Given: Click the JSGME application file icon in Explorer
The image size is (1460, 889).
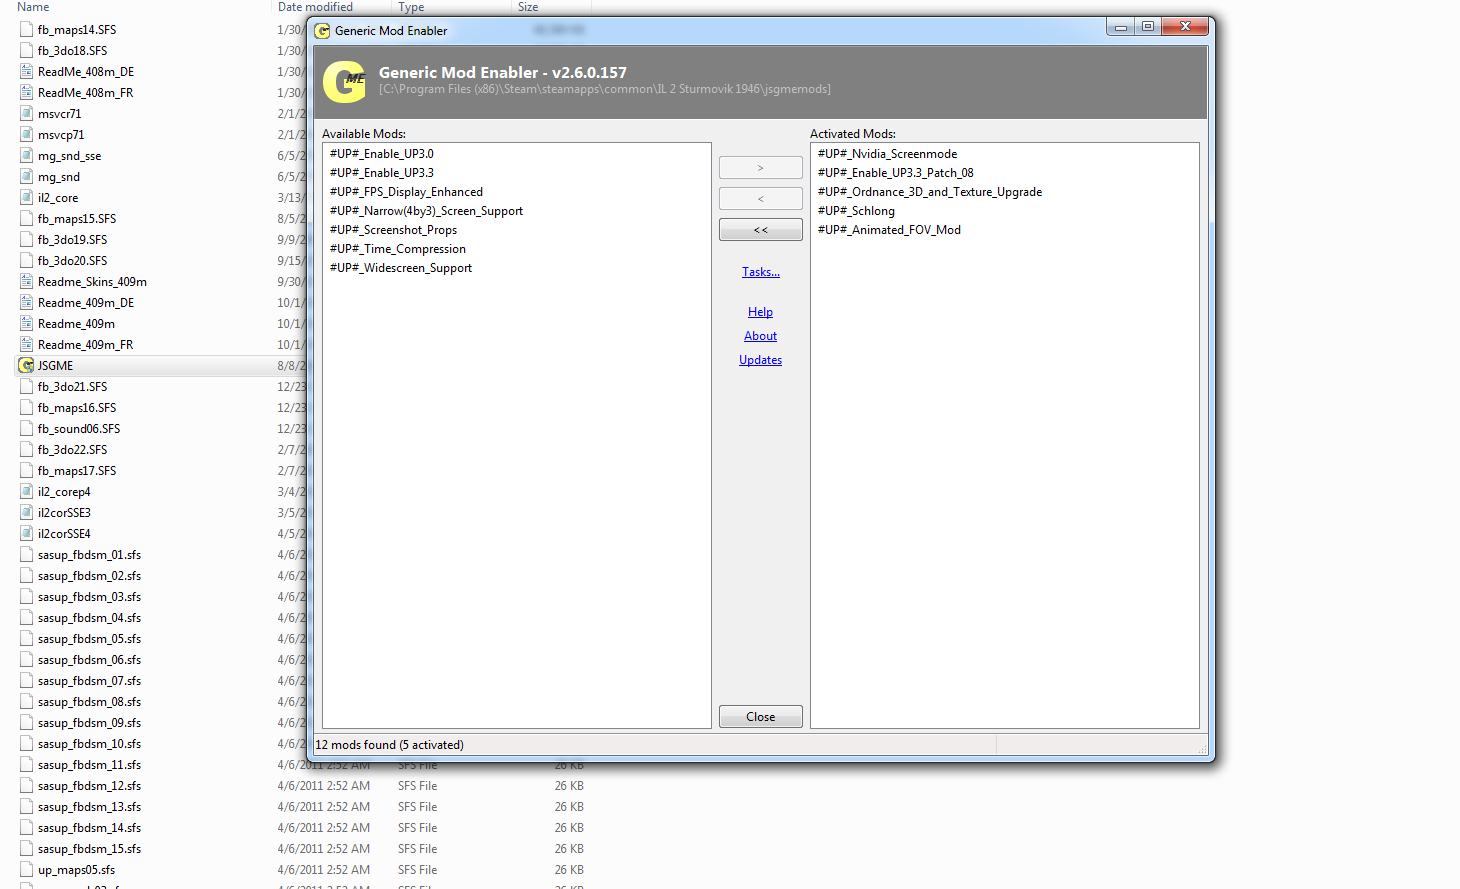Looking at the screenshot, I should (27, 366).
